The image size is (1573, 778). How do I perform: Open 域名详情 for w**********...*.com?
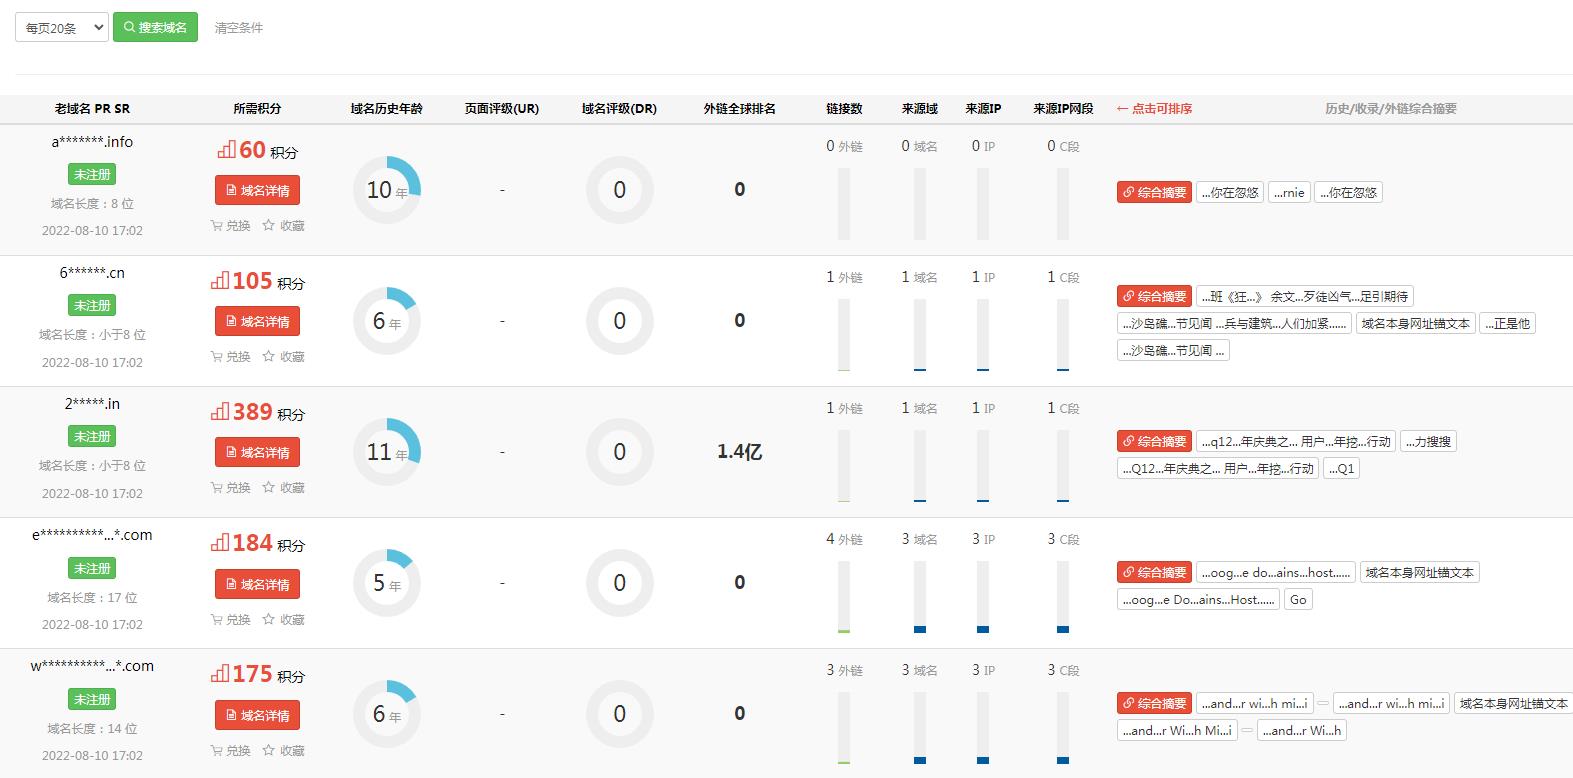257,715
